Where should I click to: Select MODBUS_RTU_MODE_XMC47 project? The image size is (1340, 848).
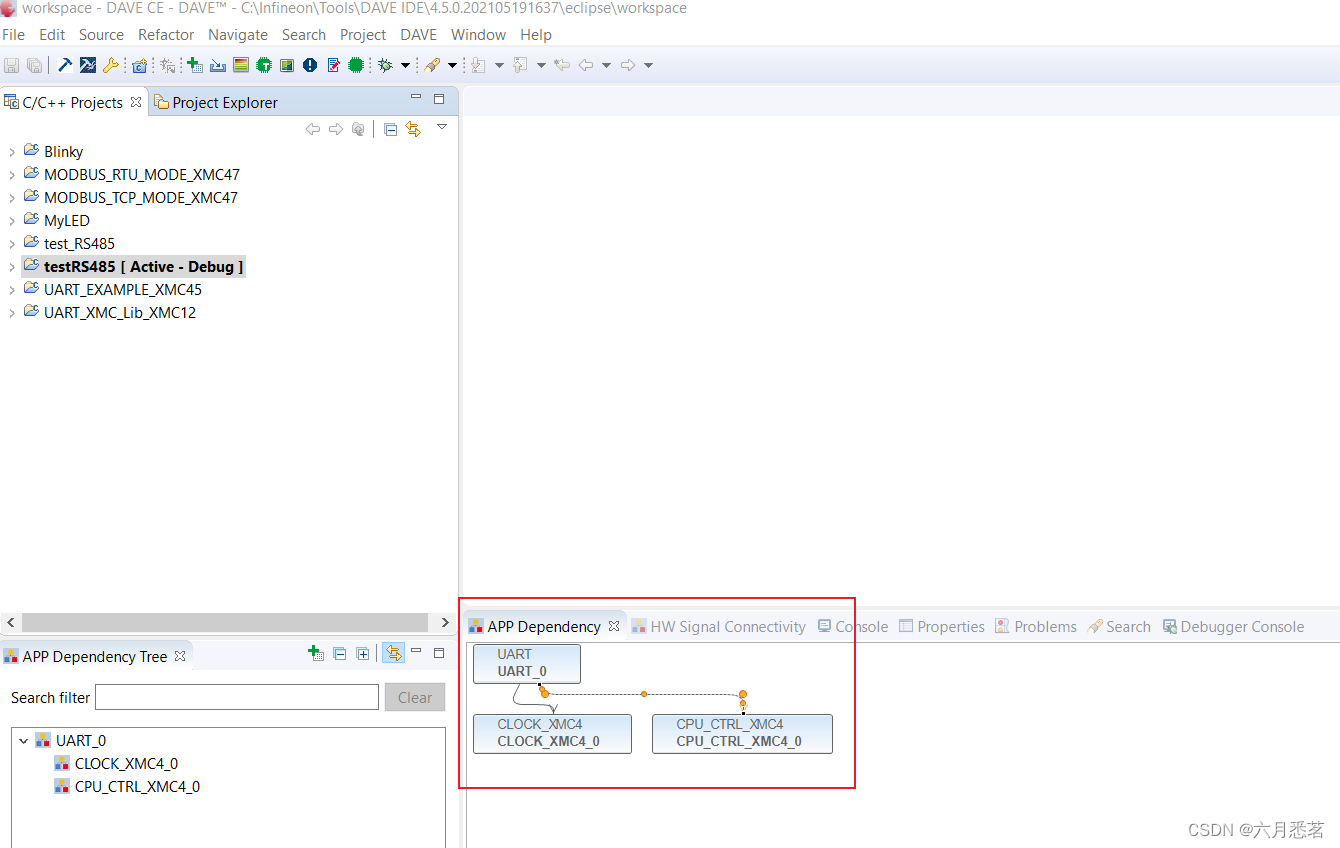pos(141,175)
